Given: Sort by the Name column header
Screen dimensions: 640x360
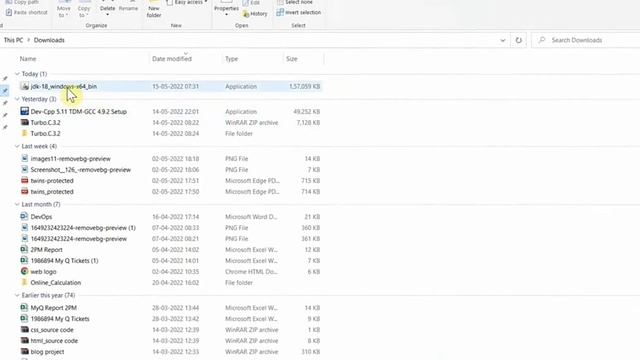Looking at the screenshot, I should [28, 59].
